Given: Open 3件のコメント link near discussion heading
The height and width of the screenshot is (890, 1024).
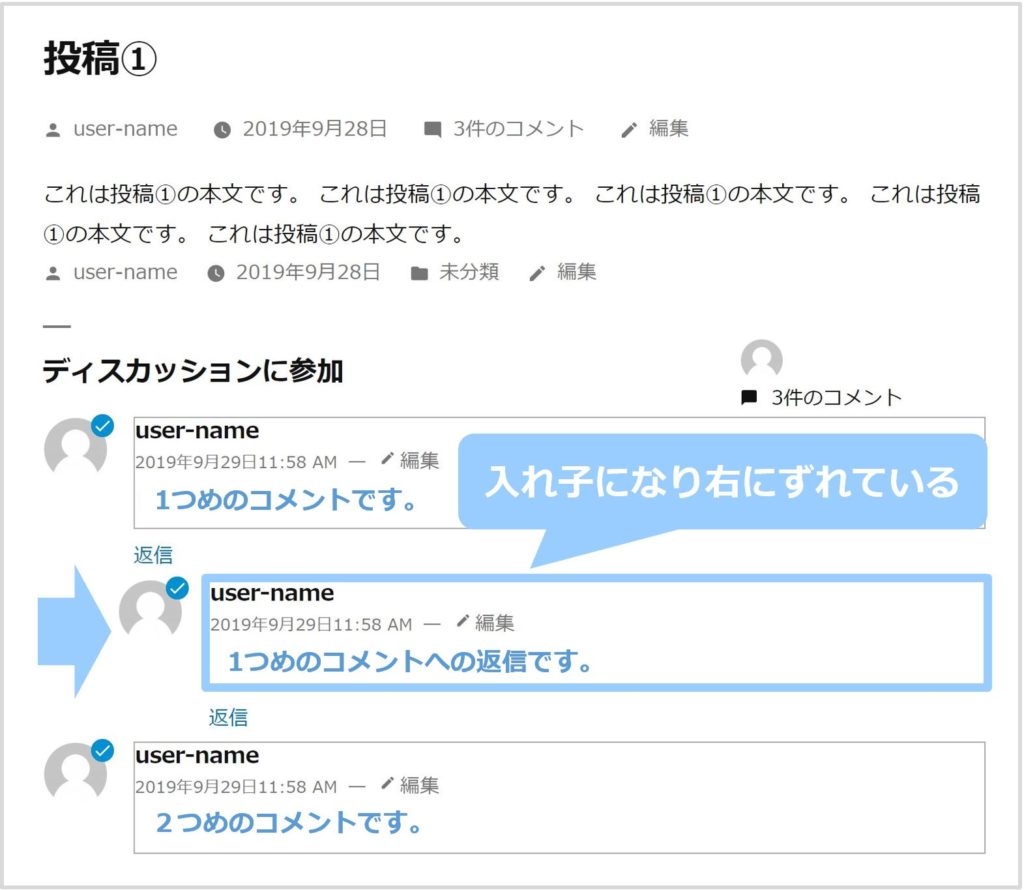Looking at the screenshot, I should [837, 397].
